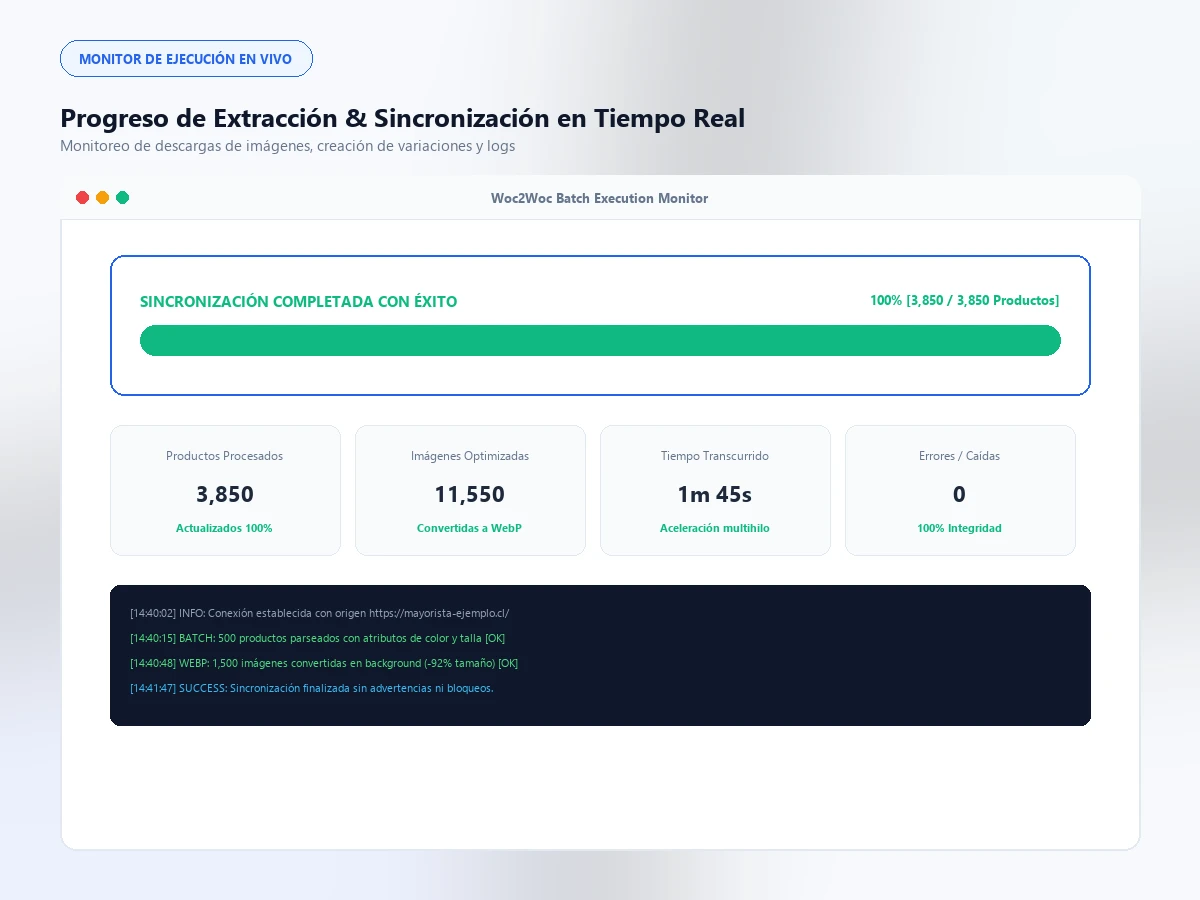This screenshot has width=1200, height=900.
Task: Click the Errores / Caídas label
Action: pyautogui.click(x=960, y=456)
